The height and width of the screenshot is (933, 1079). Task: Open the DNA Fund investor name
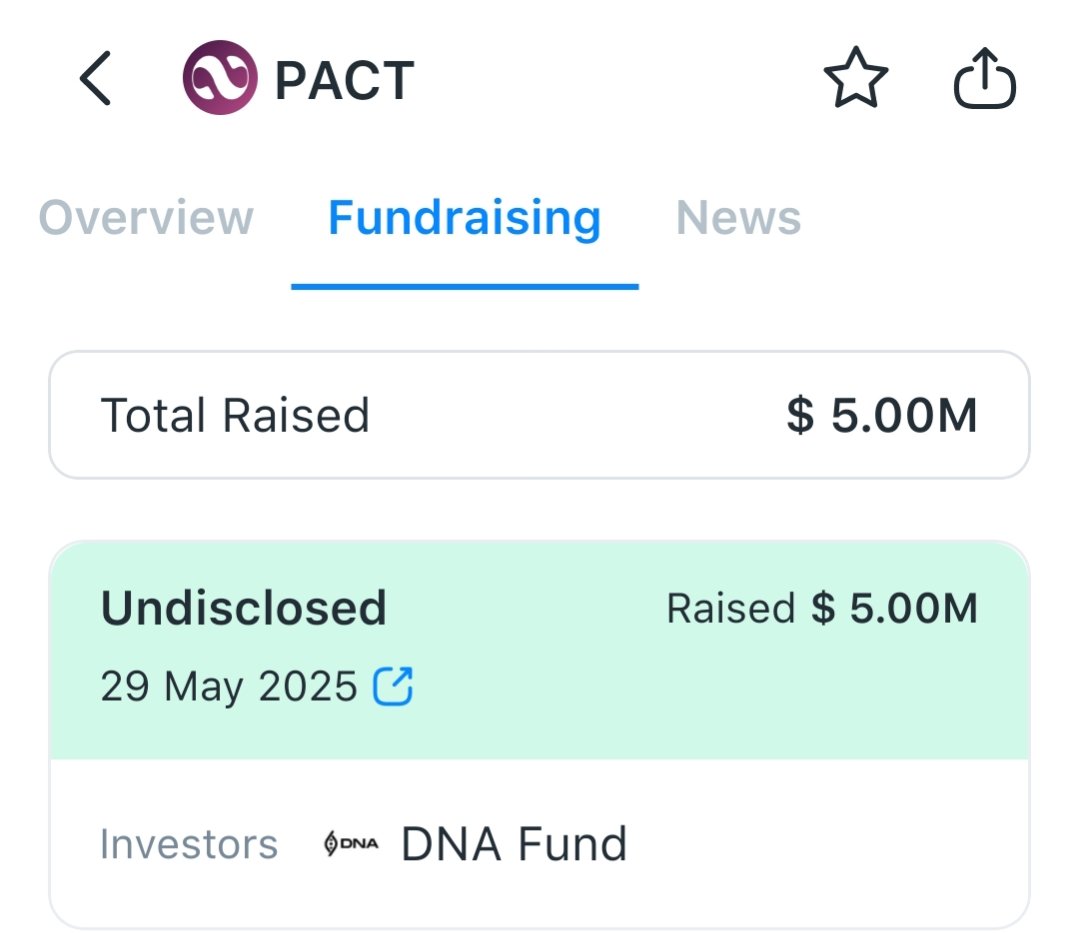pos(514,845)
